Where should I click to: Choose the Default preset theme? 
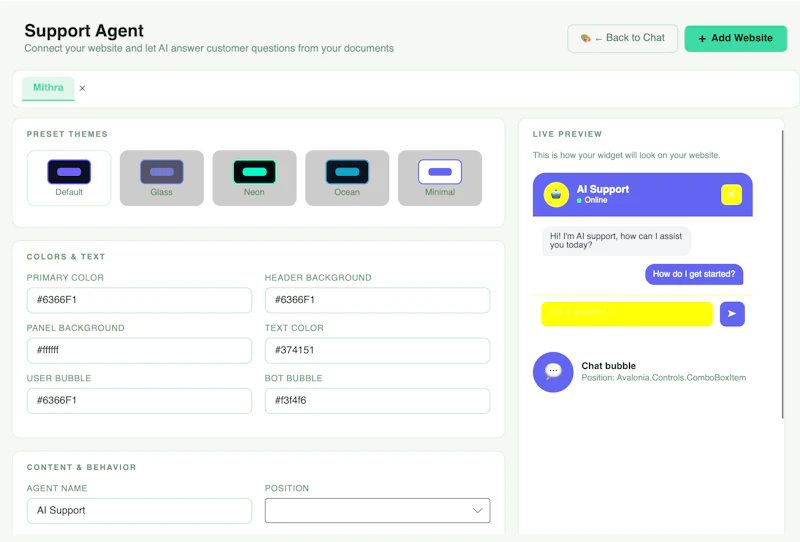click(69, 178)
